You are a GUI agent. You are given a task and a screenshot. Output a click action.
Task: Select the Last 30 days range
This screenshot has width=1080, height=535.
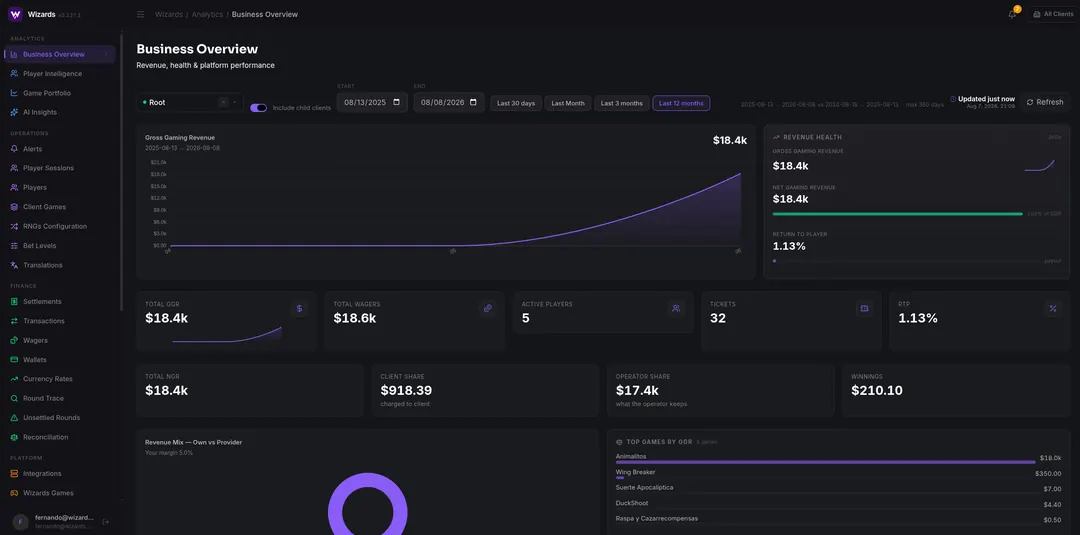(x=516, y=103)
